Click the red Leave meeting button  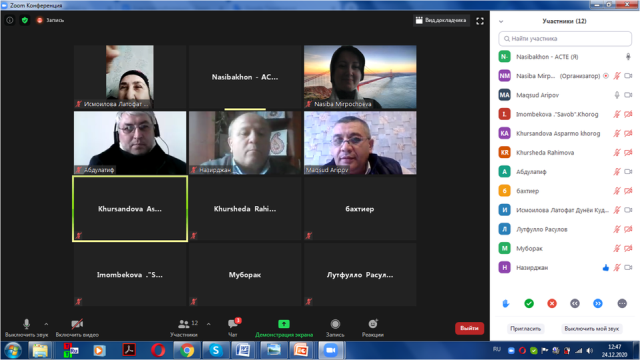pos(469,328)
